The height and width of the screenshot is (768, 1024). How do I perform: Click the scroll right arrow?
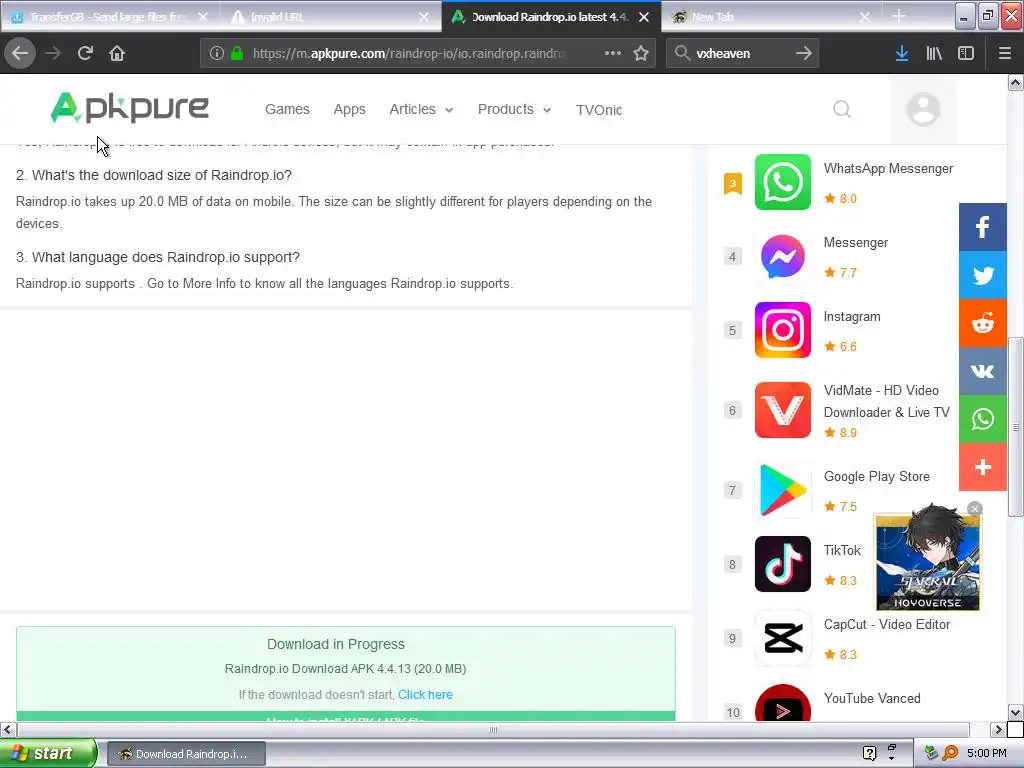(x=997, y=729)
